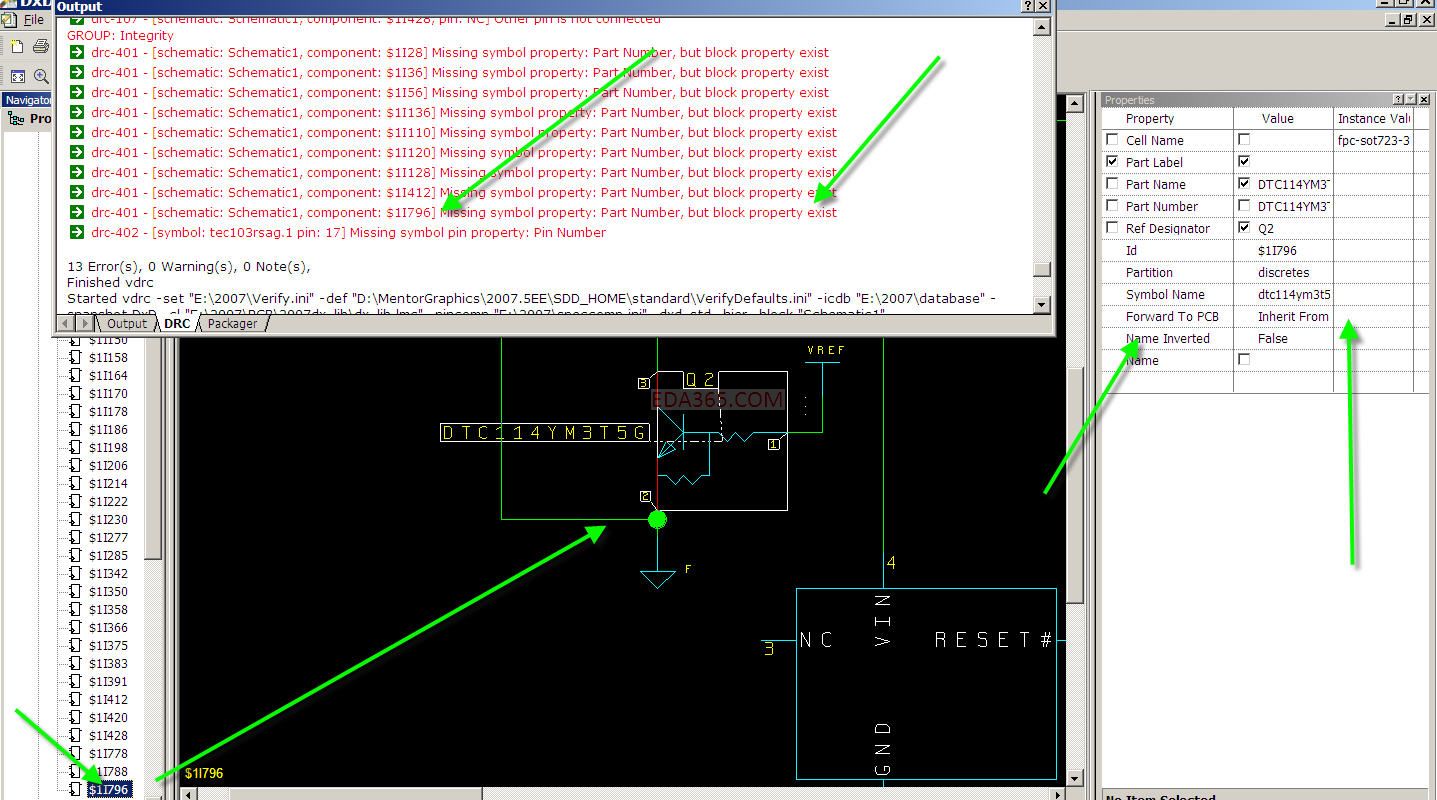Viewport: 1437px width, 800px height.
Task: Toggle the Part Label value visibility checkbox
Action: click(x=1244, y=162)
